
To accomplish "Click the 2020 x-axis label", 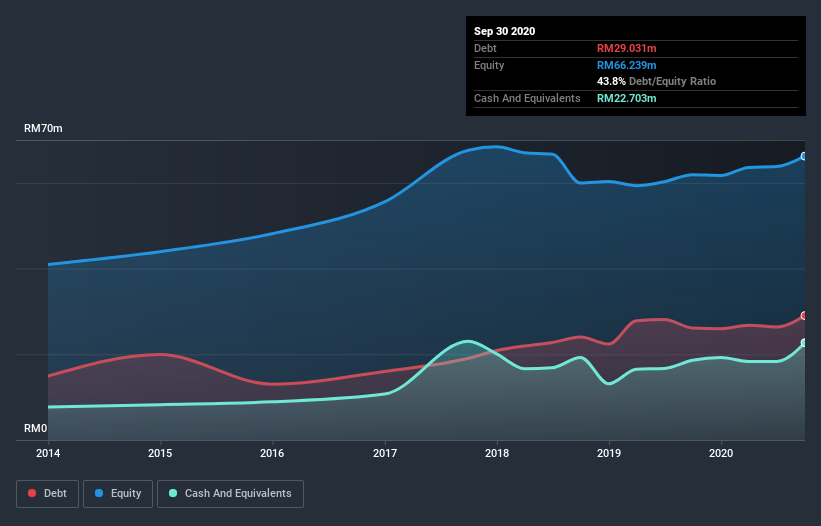I will point(721,453).
